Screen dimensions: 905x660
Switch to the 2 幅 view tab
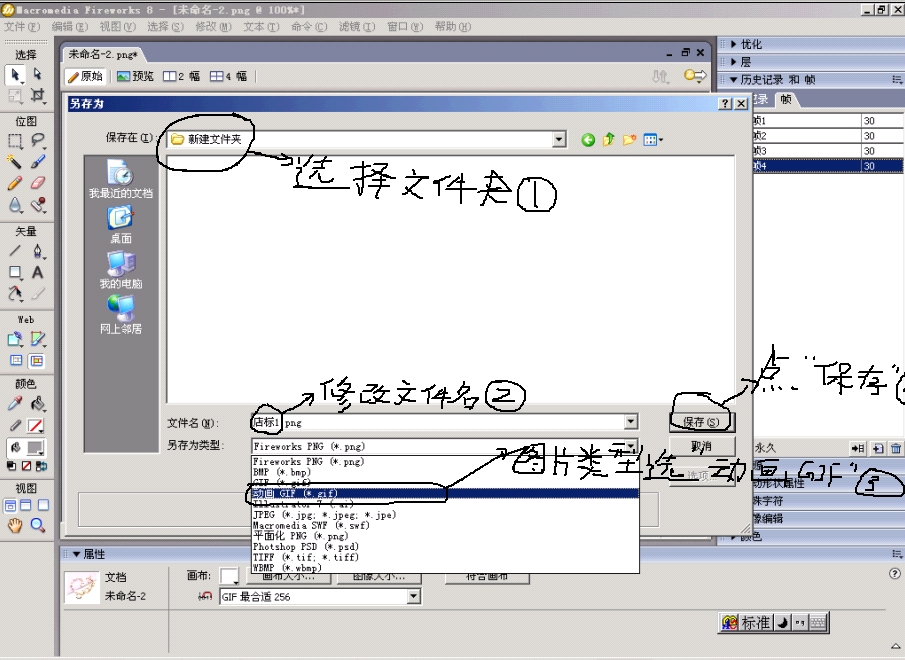[181, 76]
